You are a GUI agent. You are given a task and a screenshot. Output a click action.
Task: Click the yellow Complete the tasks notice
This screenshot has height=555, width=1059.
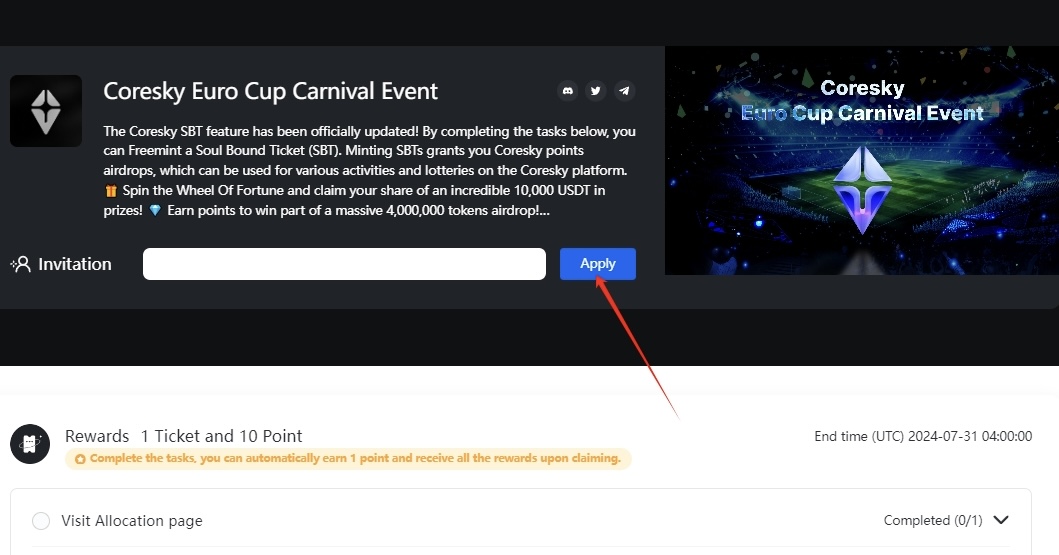point(348,458)
